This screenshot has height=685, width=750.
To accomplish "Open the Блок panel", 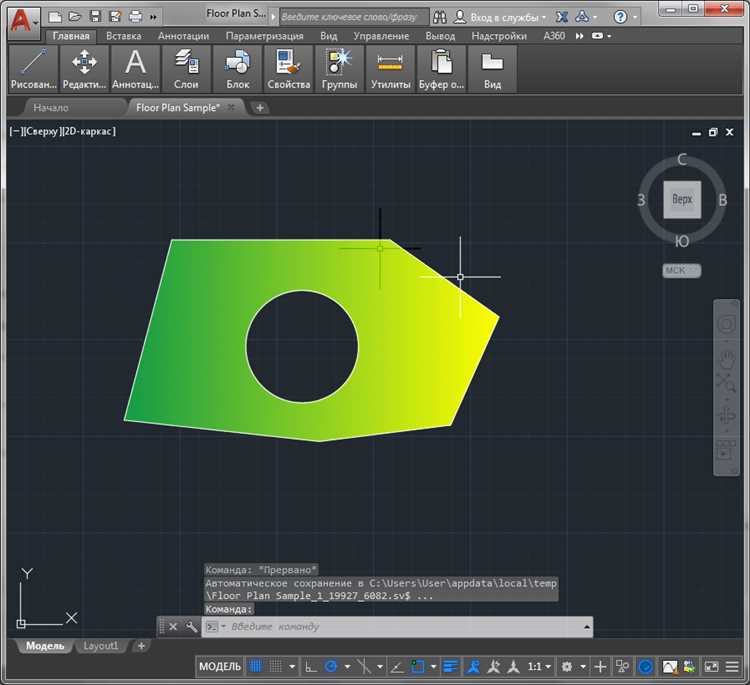I will [x=238, y=69].
